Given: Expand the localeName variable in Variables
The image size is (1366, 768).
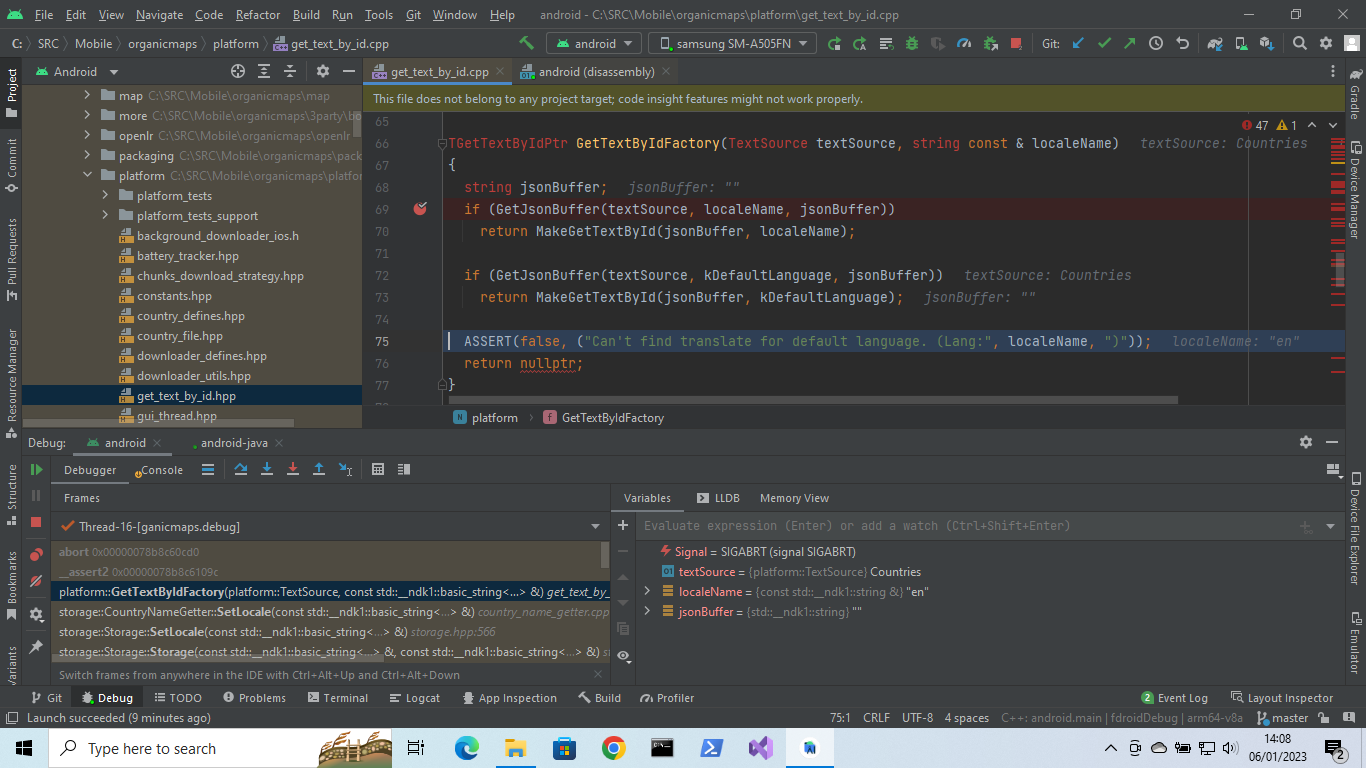Looking at the screenshot, I should pos(646,591).
